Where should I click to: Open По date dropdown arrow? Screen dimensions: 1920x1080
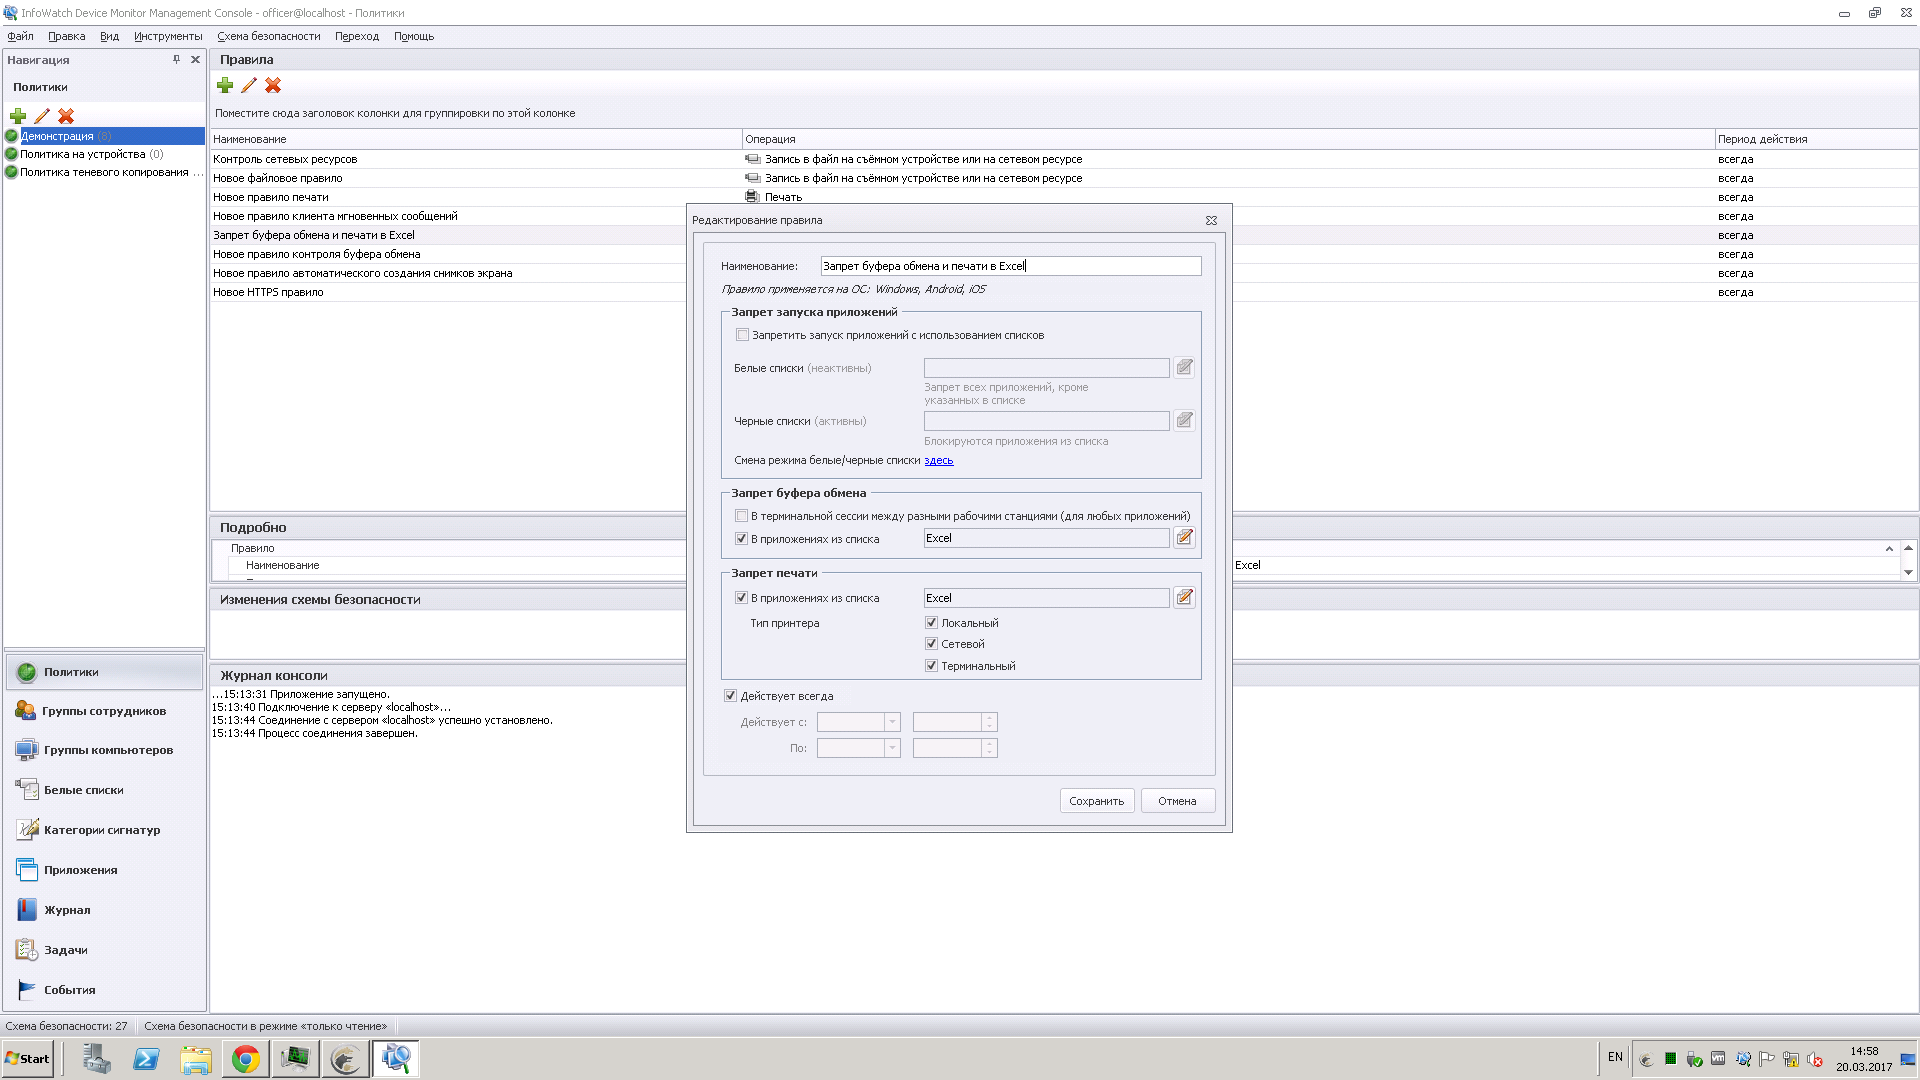tap(892, 748)
